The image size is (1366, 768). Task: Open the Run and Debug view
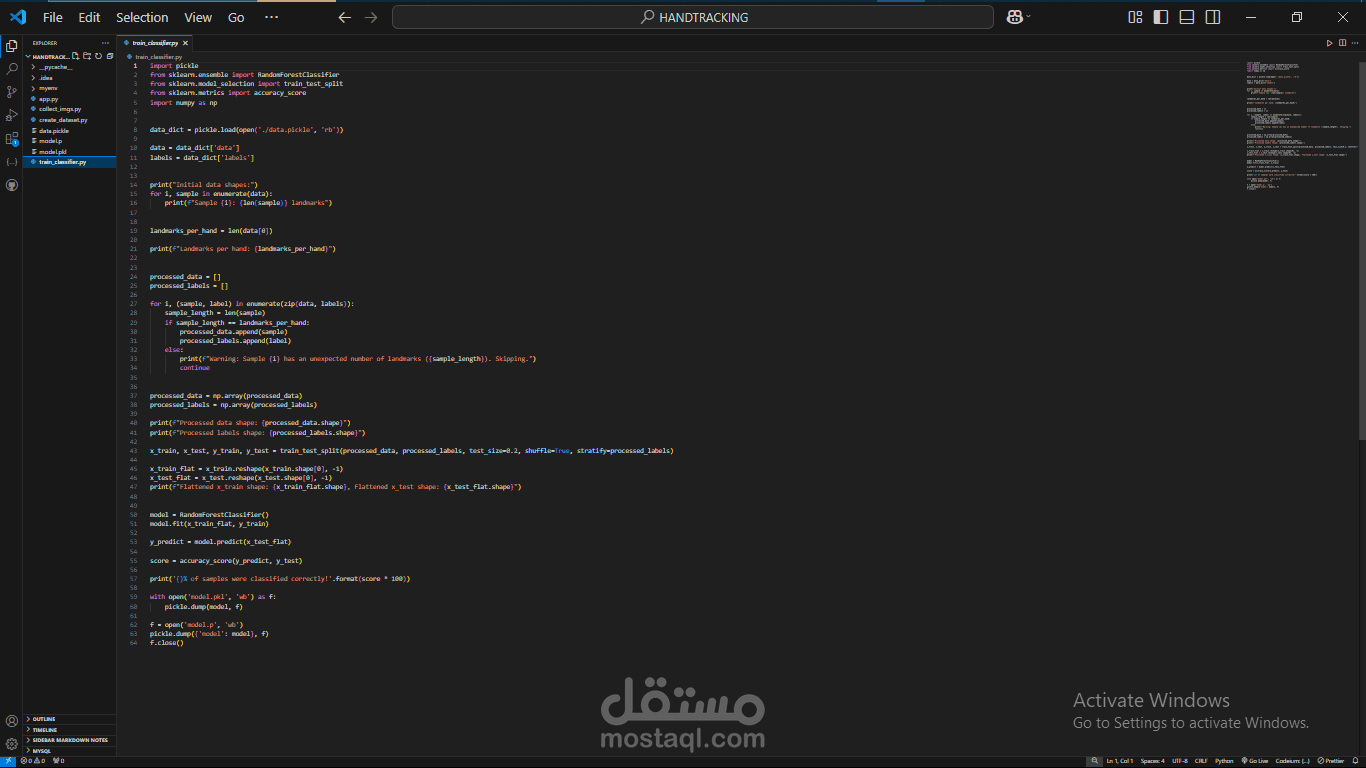point(13,114)
